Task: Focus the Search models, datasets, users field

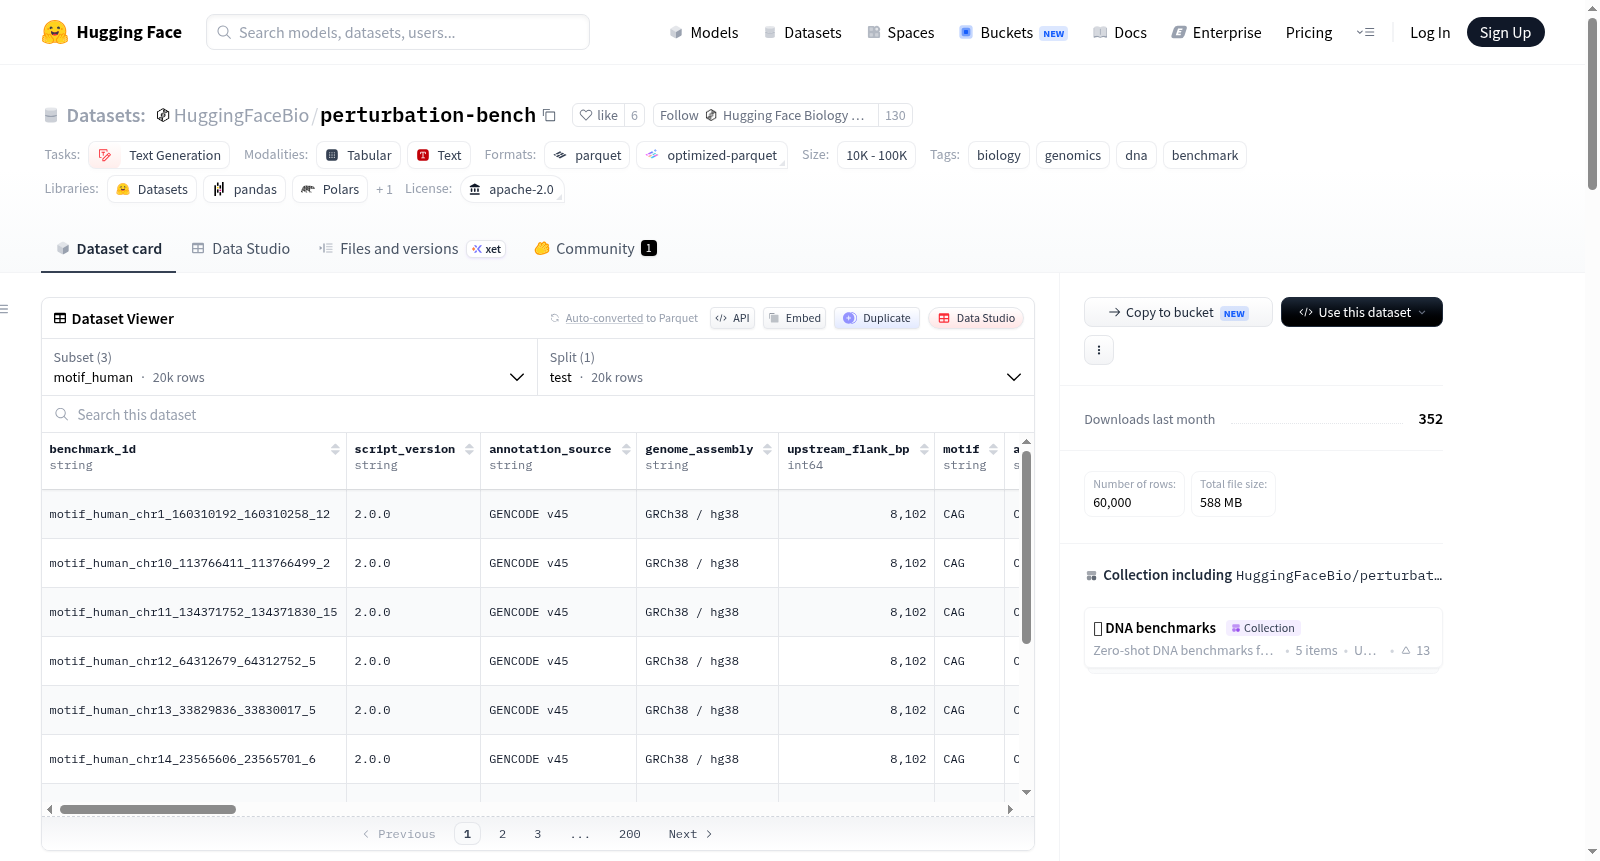Action: click(398, 32)
